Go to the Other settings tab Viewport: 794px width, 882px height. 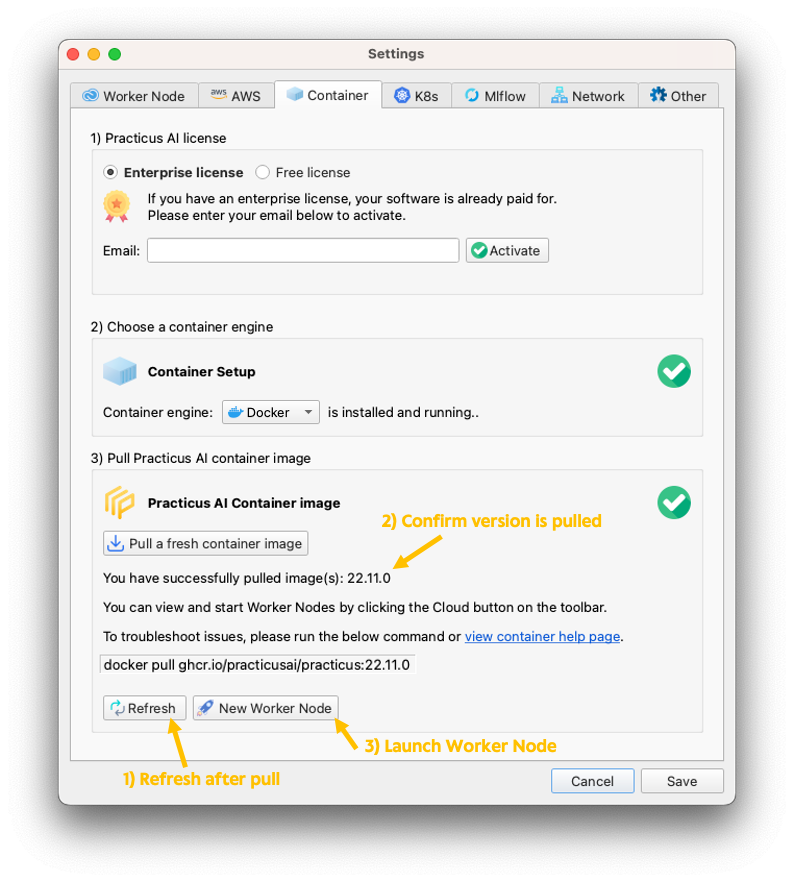click(678, 96)
